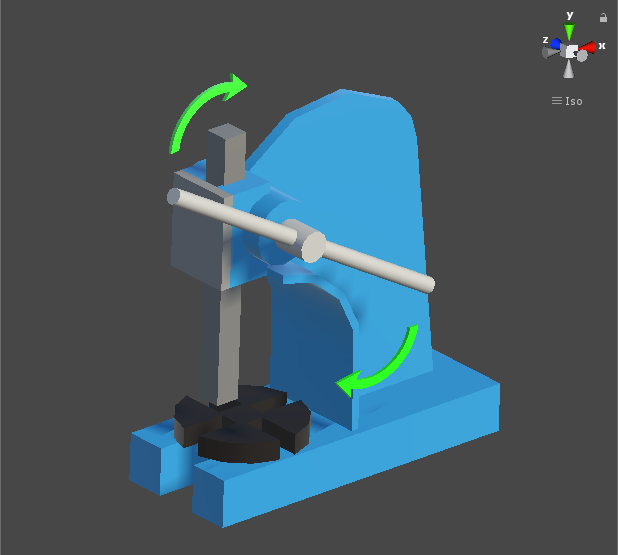Select the black cross-shaped base plate

[242, 424]
